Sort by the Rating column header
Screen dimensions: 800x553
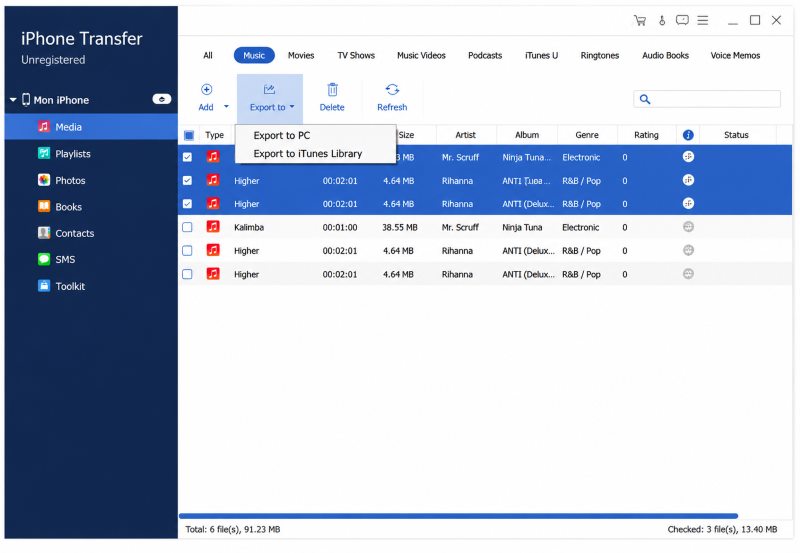[646, 135]
